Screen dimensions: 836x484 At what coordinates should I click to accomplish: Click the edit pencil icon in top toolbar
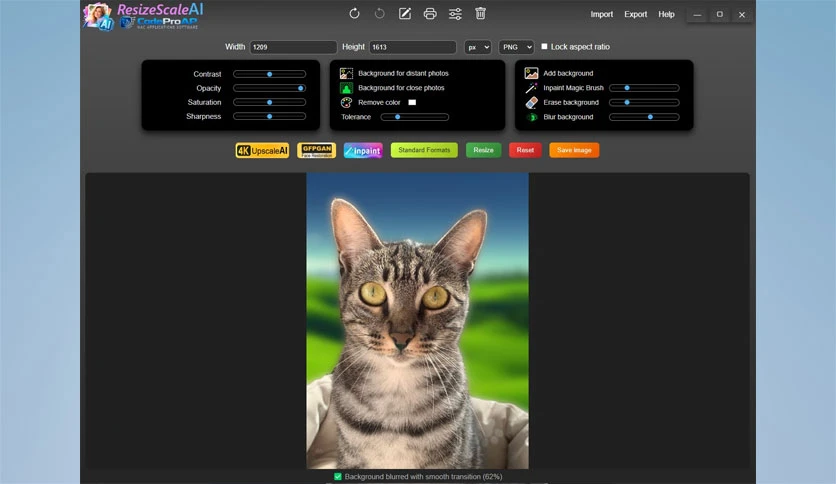[405, 14]
